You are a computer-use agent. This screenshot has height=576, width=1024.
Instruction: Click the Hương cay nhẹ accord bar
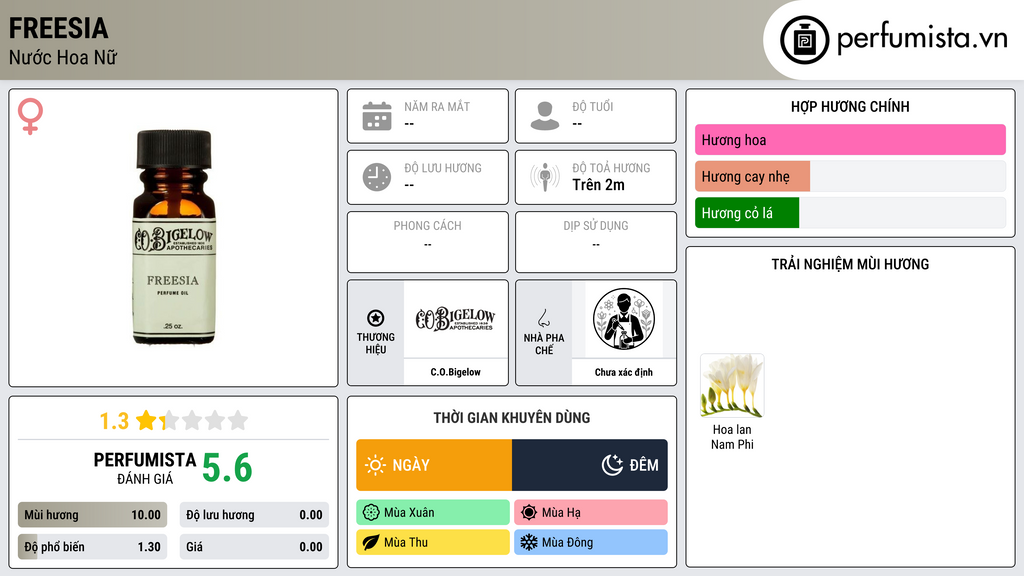pos(850,176)
